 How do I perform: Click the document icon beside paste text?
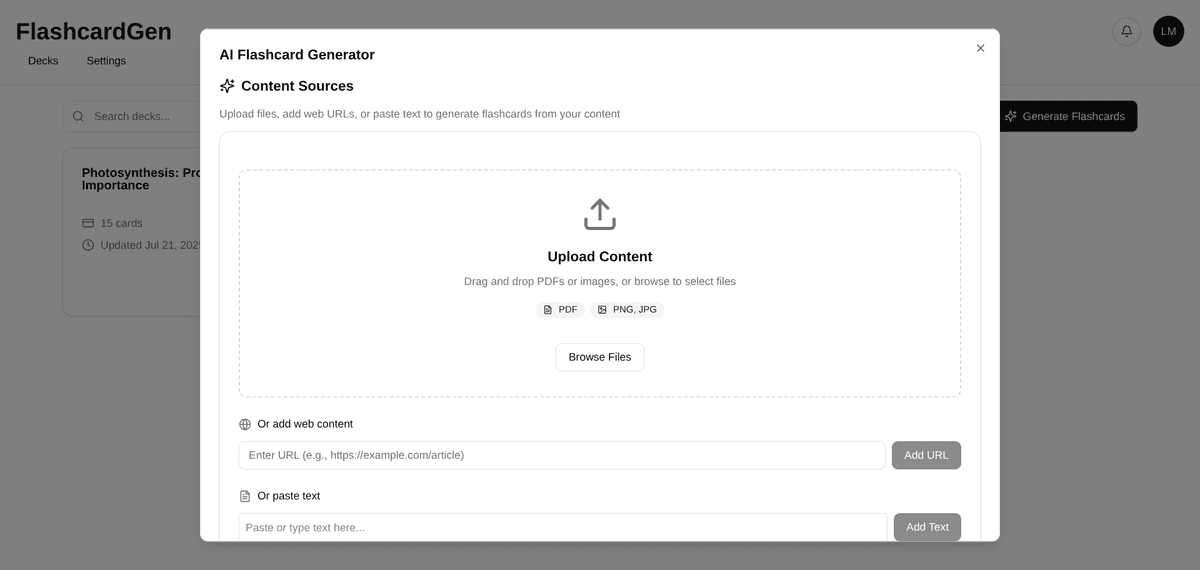245,496
